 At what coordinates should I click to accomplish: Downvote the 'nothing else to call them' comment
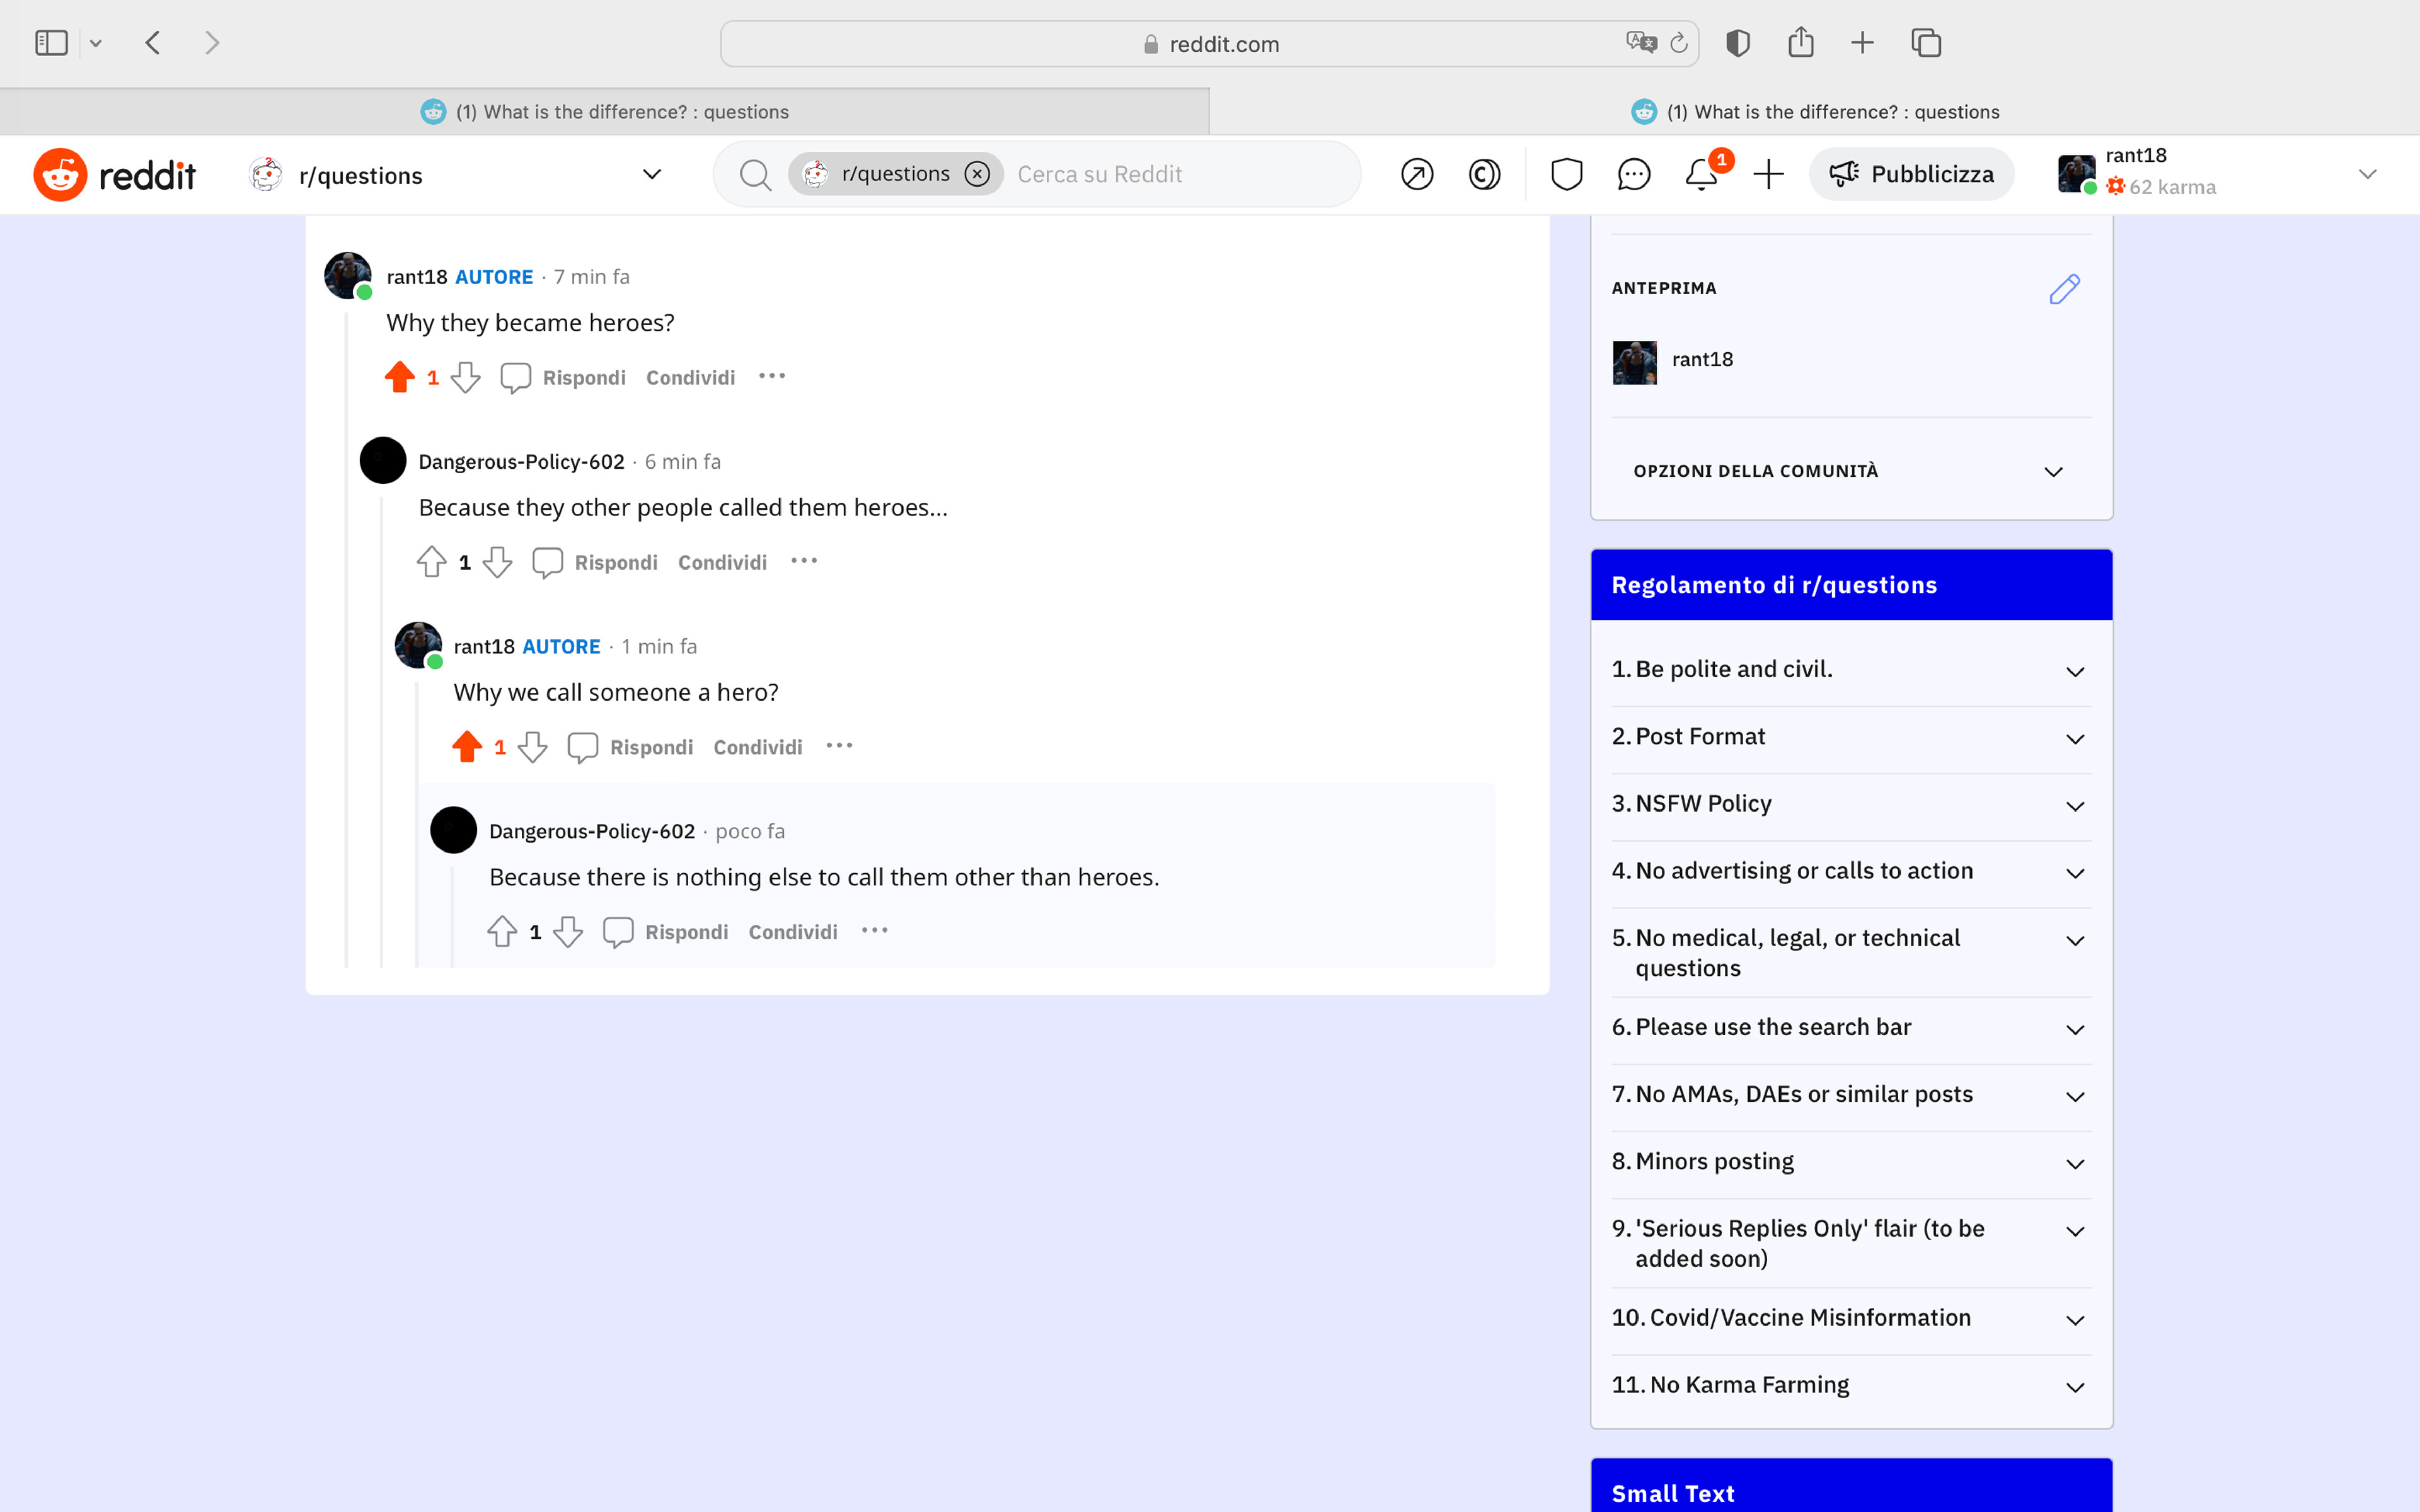[568, 932]
